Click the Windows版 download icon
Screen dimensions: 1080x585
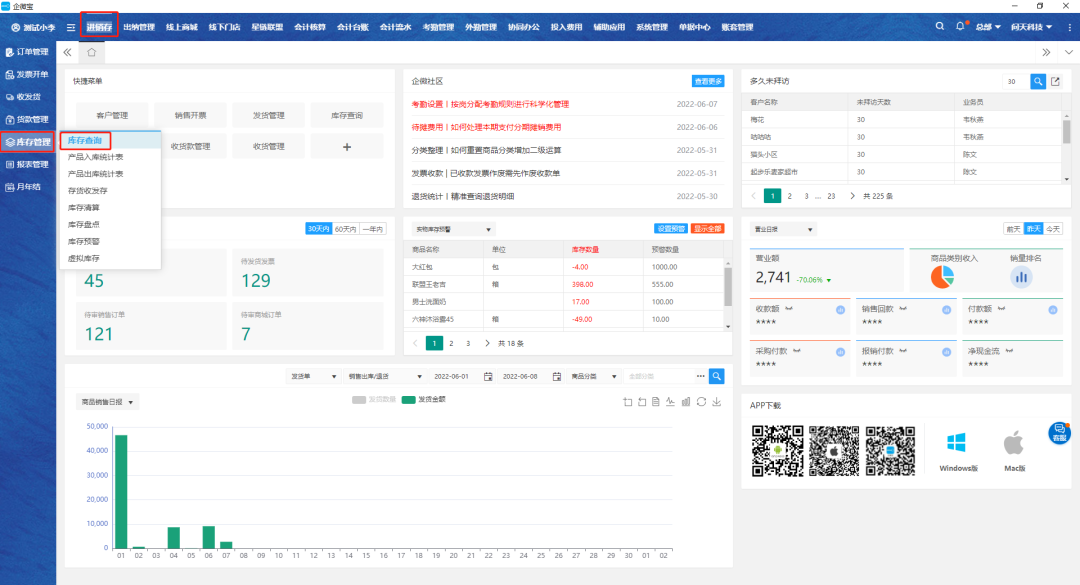tap(958, 444)
